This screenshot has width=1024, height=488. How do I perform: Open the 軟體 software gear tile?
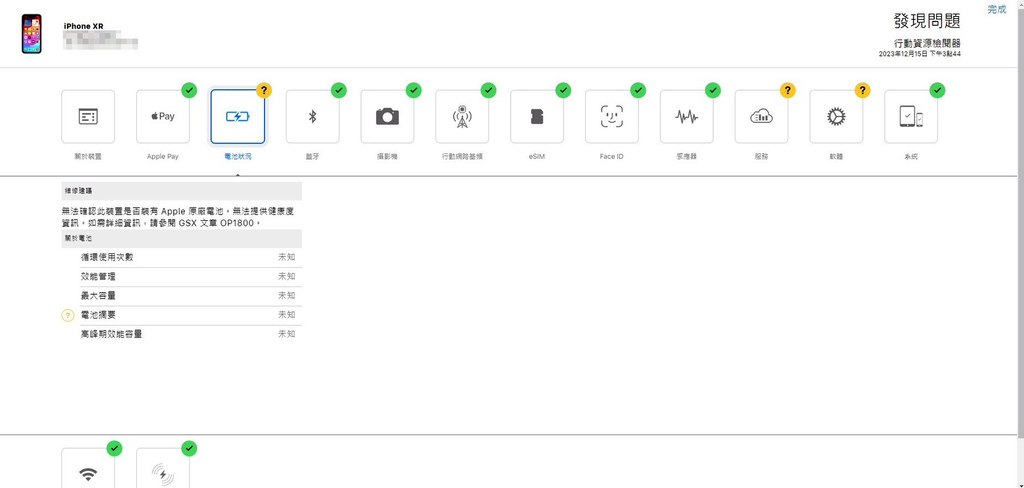tap(836, 117)
